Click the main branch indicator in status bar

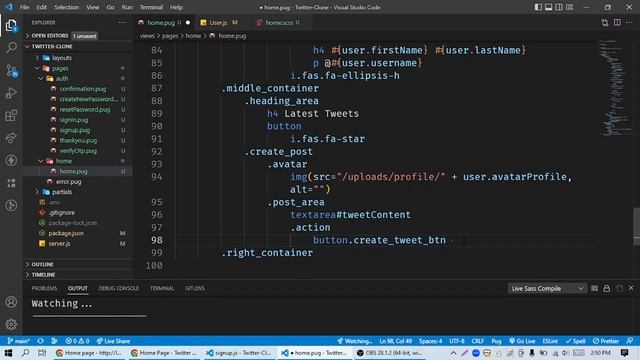(18, 341)
